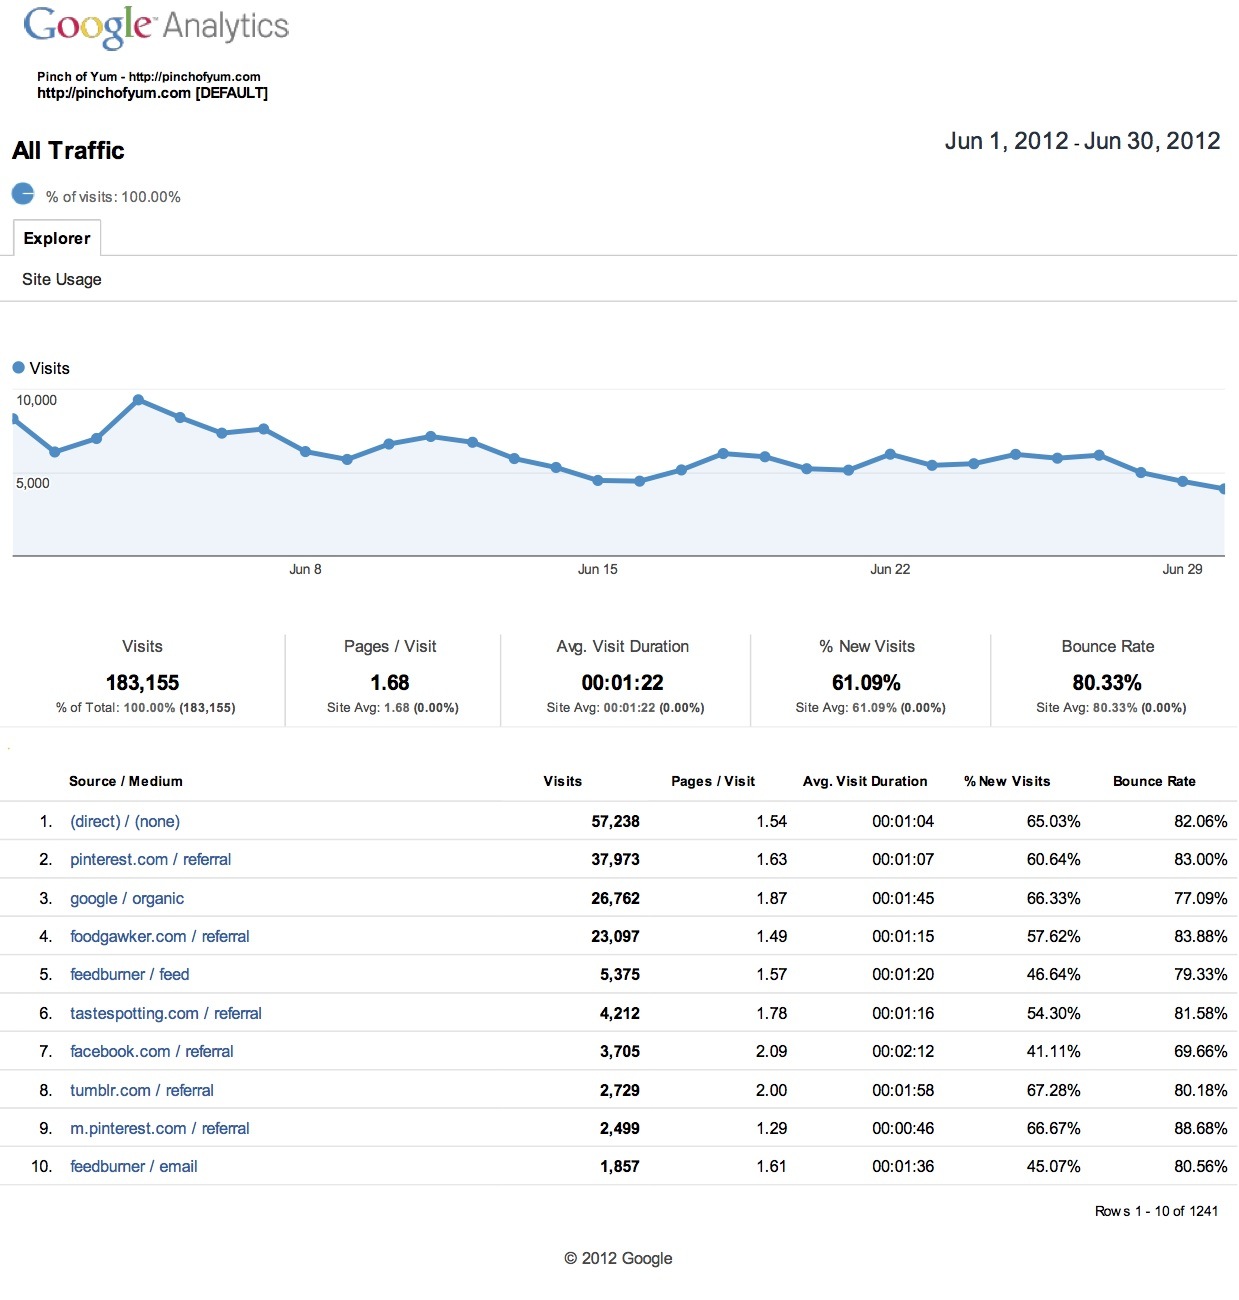Open feedburner / email source link
Viewport: 1239px width, 1300px height.
coord(134,1166)
